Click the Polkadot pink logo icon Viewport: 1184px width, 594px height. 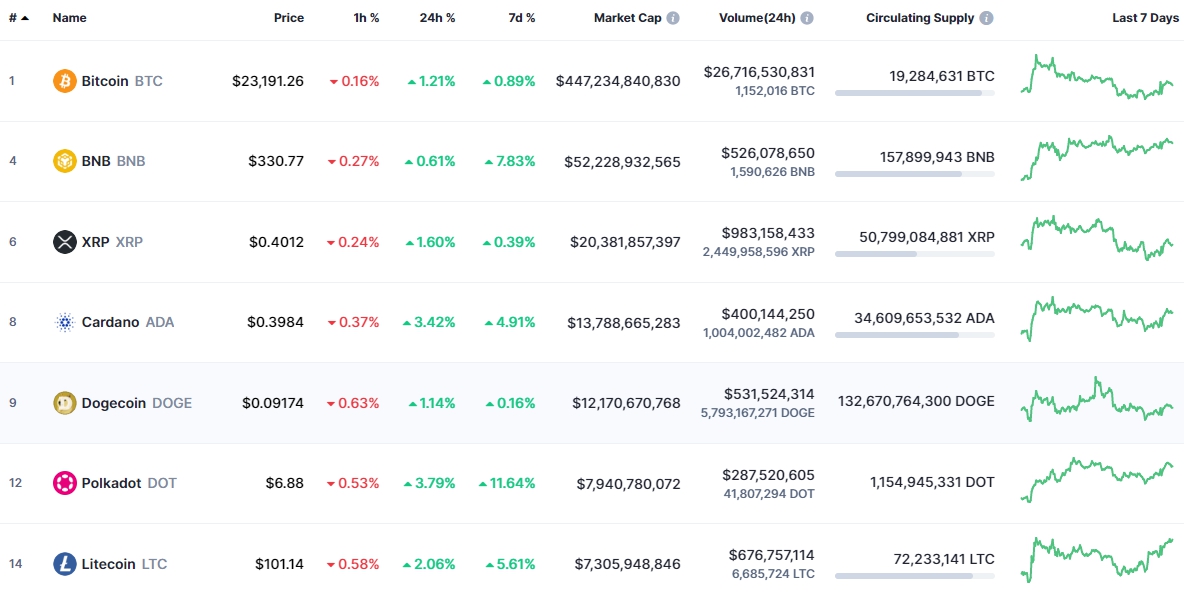[x=65, y=483]
